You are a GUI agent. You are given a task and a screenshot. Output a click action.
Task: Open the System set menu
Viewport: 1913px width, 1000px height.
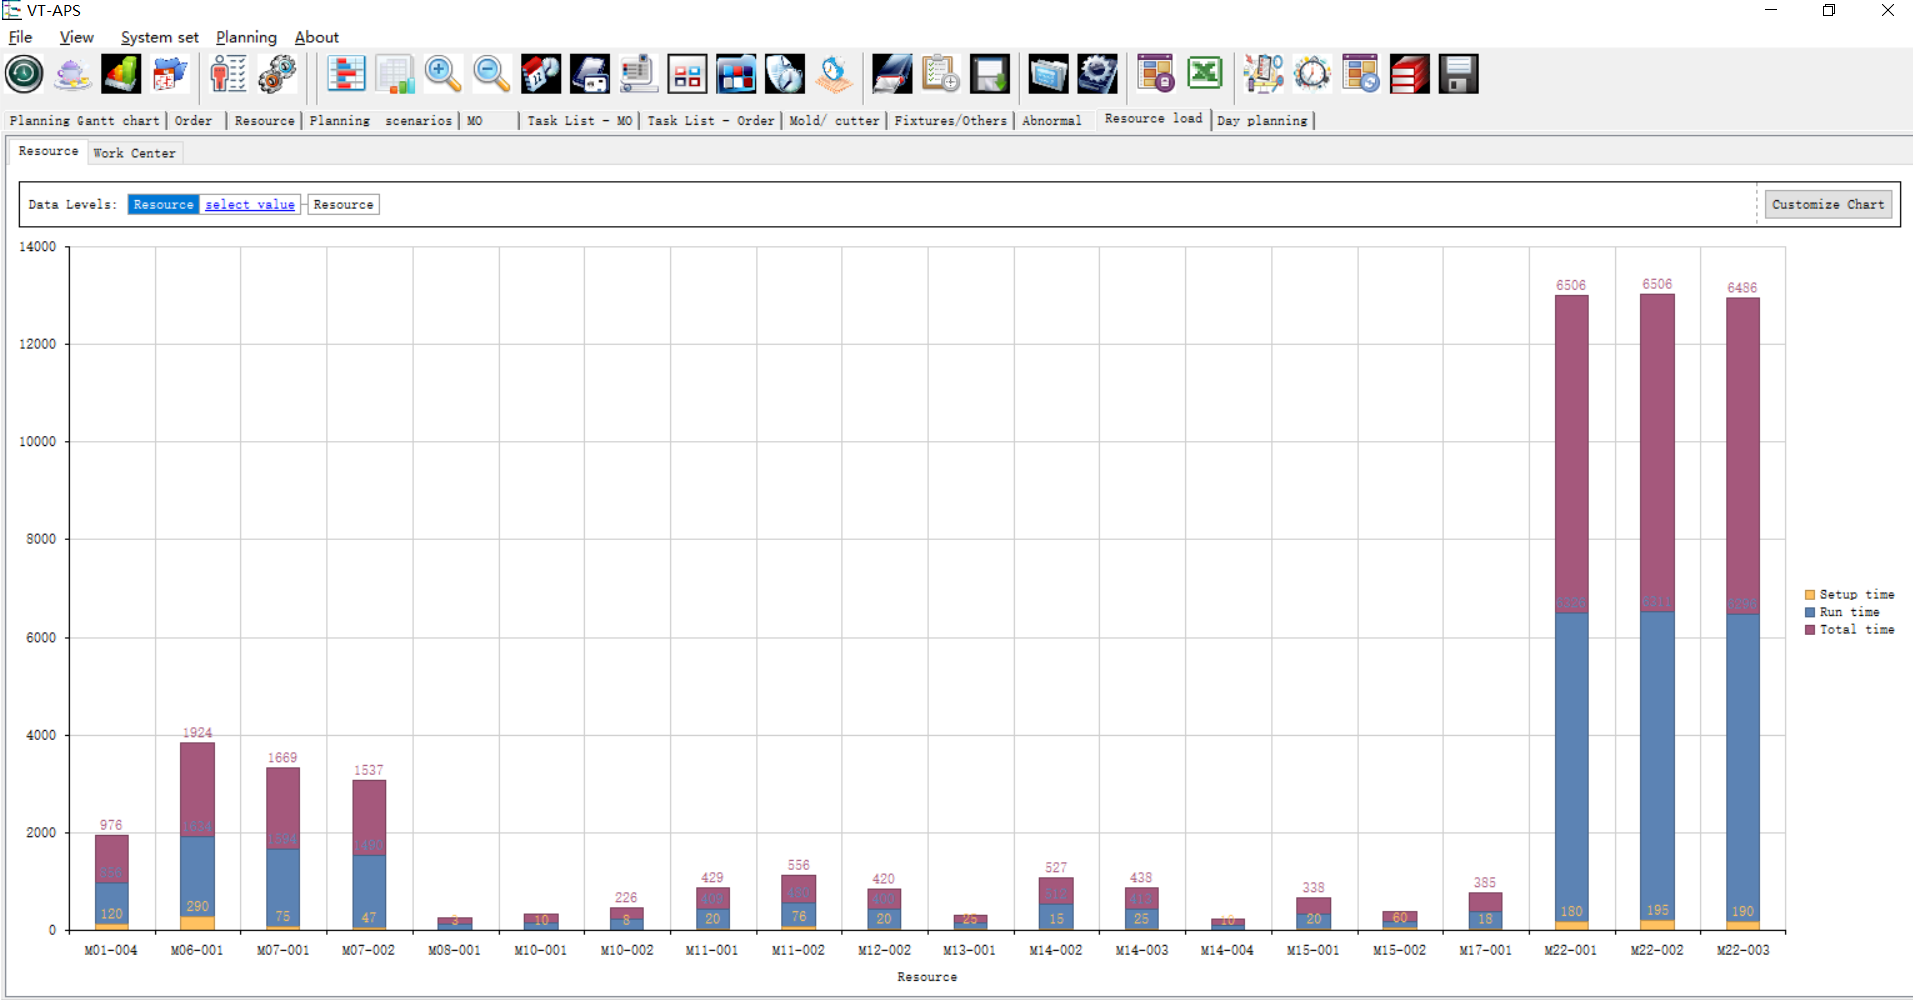pos(159,37)
